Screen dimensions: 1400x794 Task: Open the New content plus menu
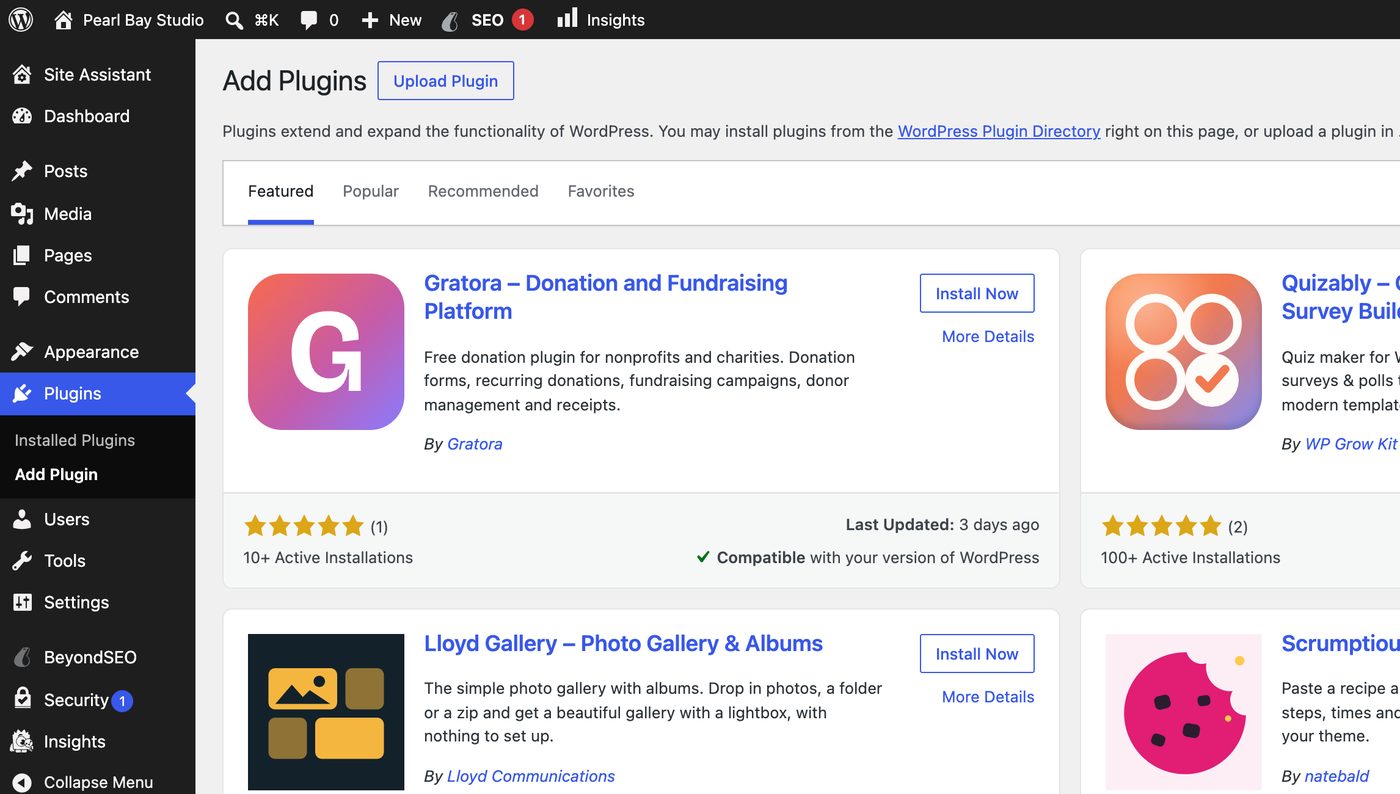click(x=391, y=20)
